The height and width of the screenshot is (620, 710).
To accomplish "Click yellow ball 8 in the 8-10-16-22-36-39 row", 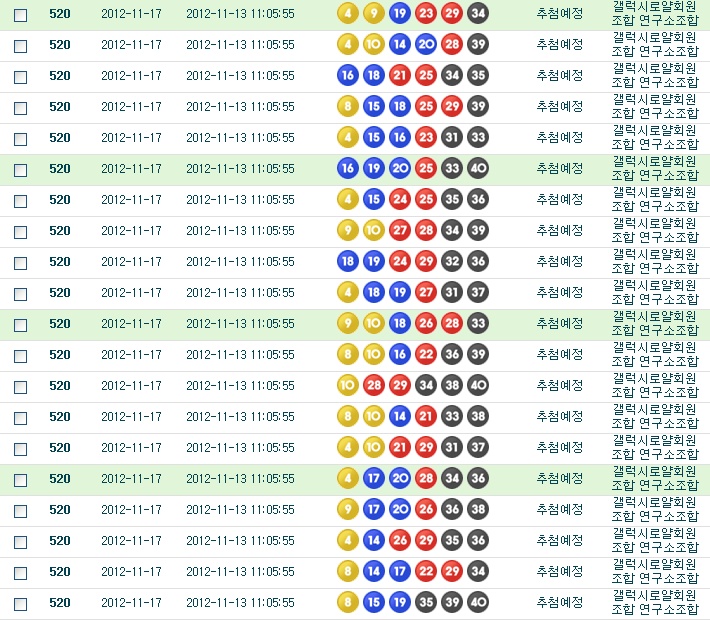I will (347, 354).
